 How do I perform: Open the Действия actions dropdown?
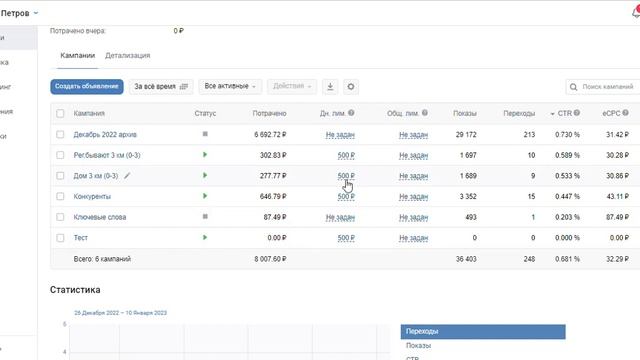pos(292,87)
